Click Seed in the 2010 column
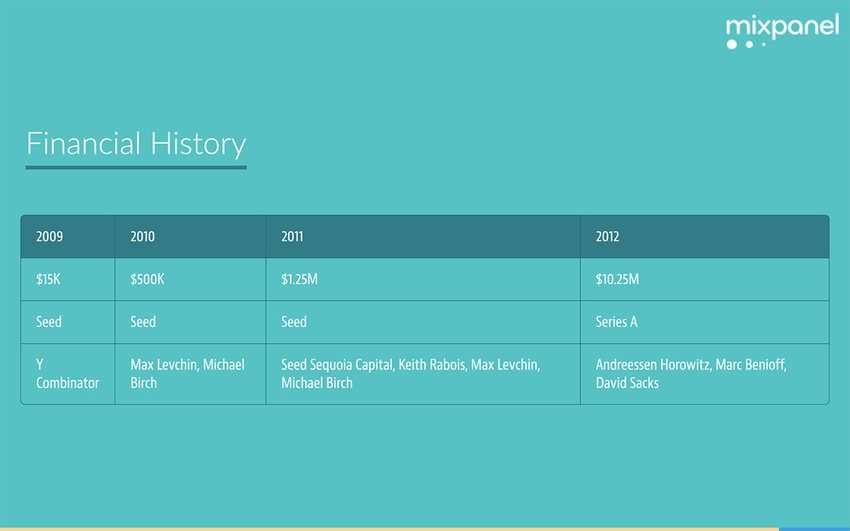Image resolution: width=850 pixels, height=531 pixels. click(x=190, y=322)
